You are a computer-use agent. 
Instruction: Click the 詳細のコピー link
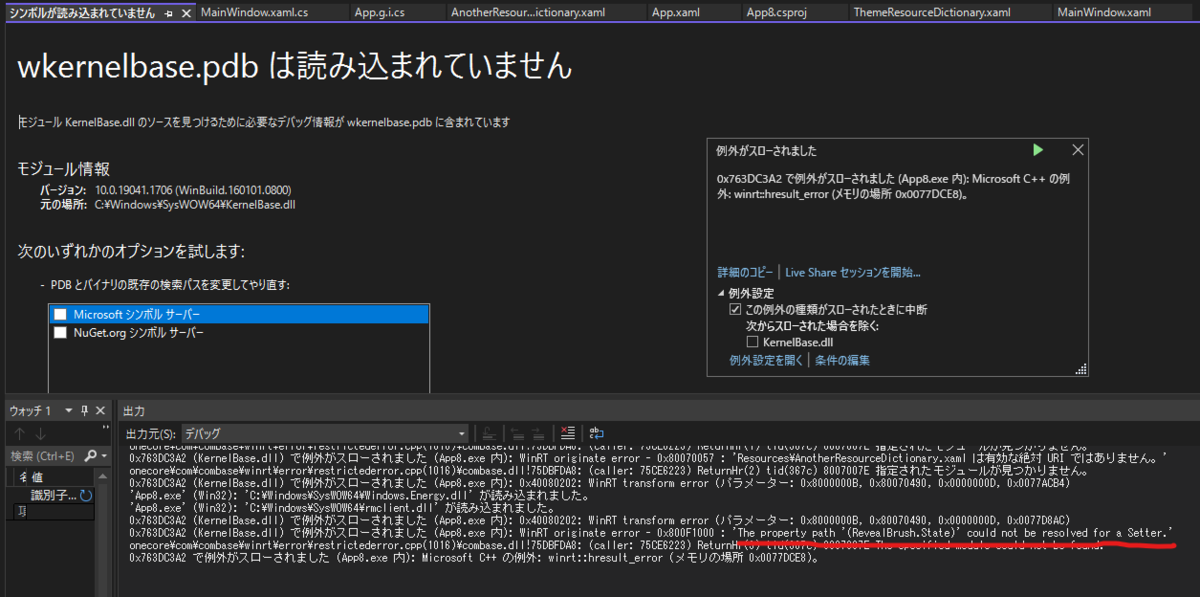point(746,272)
